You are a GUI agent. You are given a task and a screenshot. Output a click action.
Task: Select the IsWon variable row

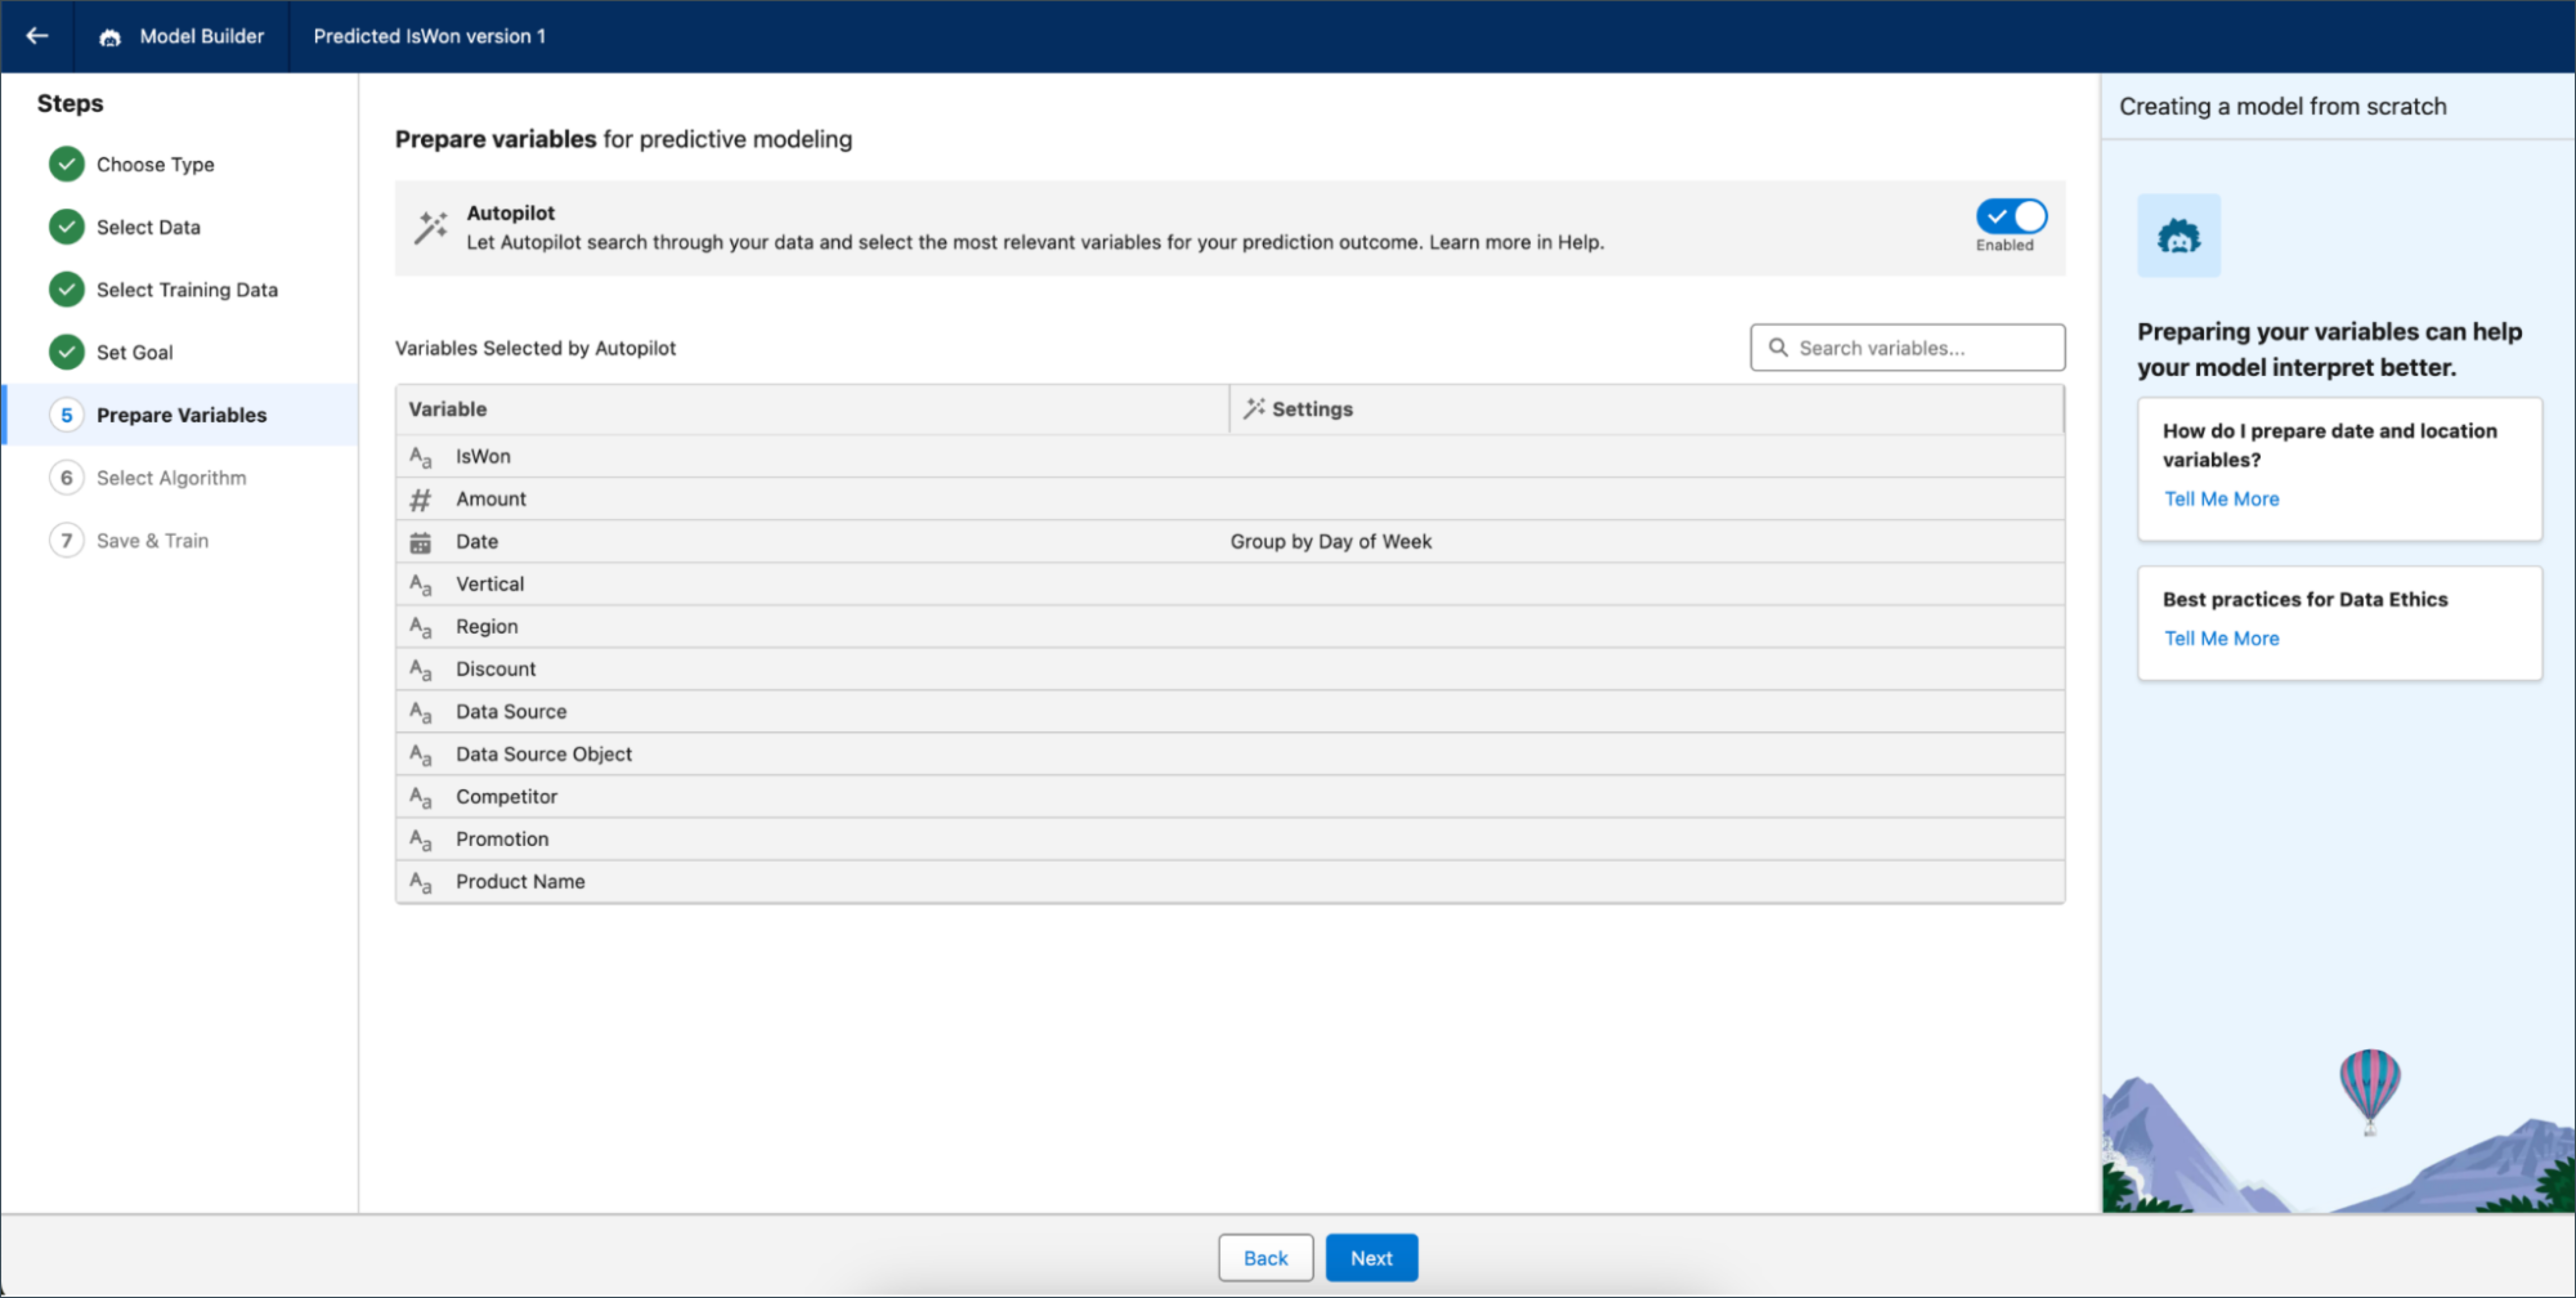(x=1230, y=456)
